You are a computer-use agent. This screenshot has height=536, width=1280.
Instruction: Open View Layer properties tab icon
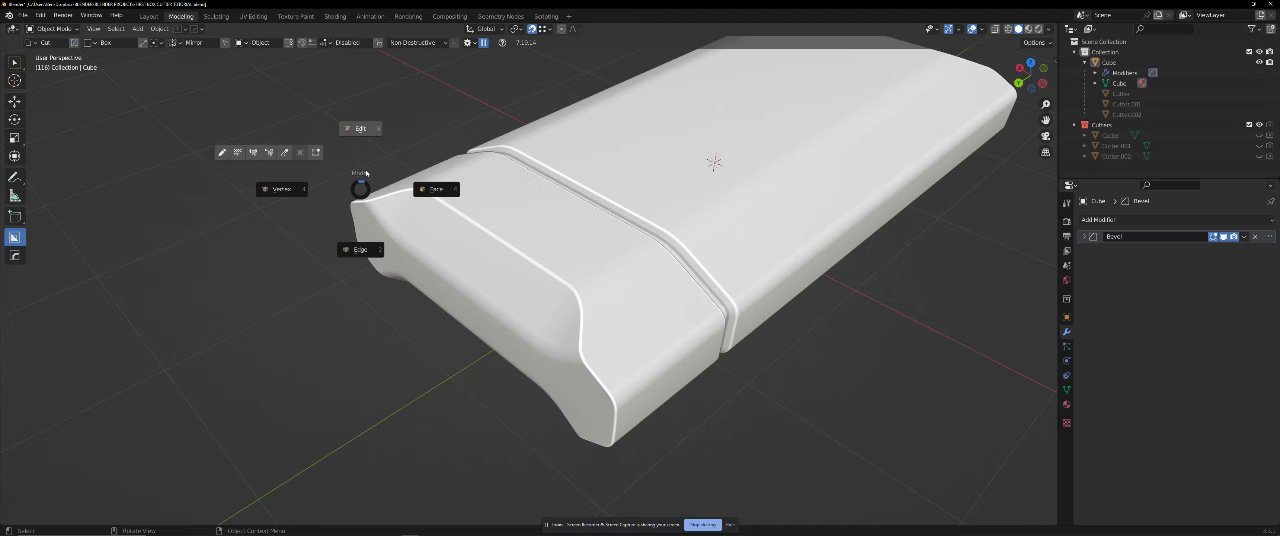[x=1066, y=251]
